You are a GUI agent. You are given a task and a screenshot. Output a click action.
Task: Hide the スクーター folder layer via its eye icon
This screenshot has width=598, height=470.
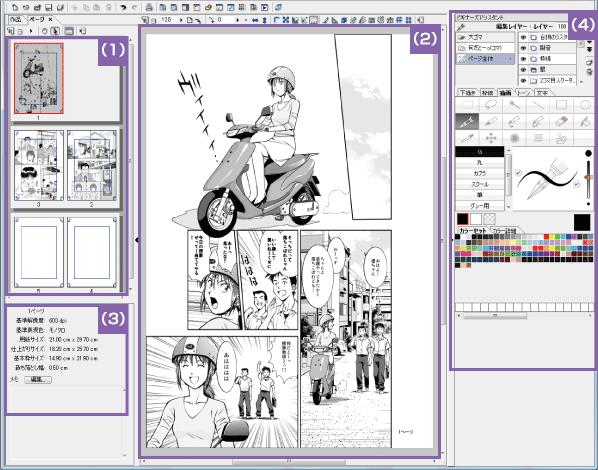(523, 81)
